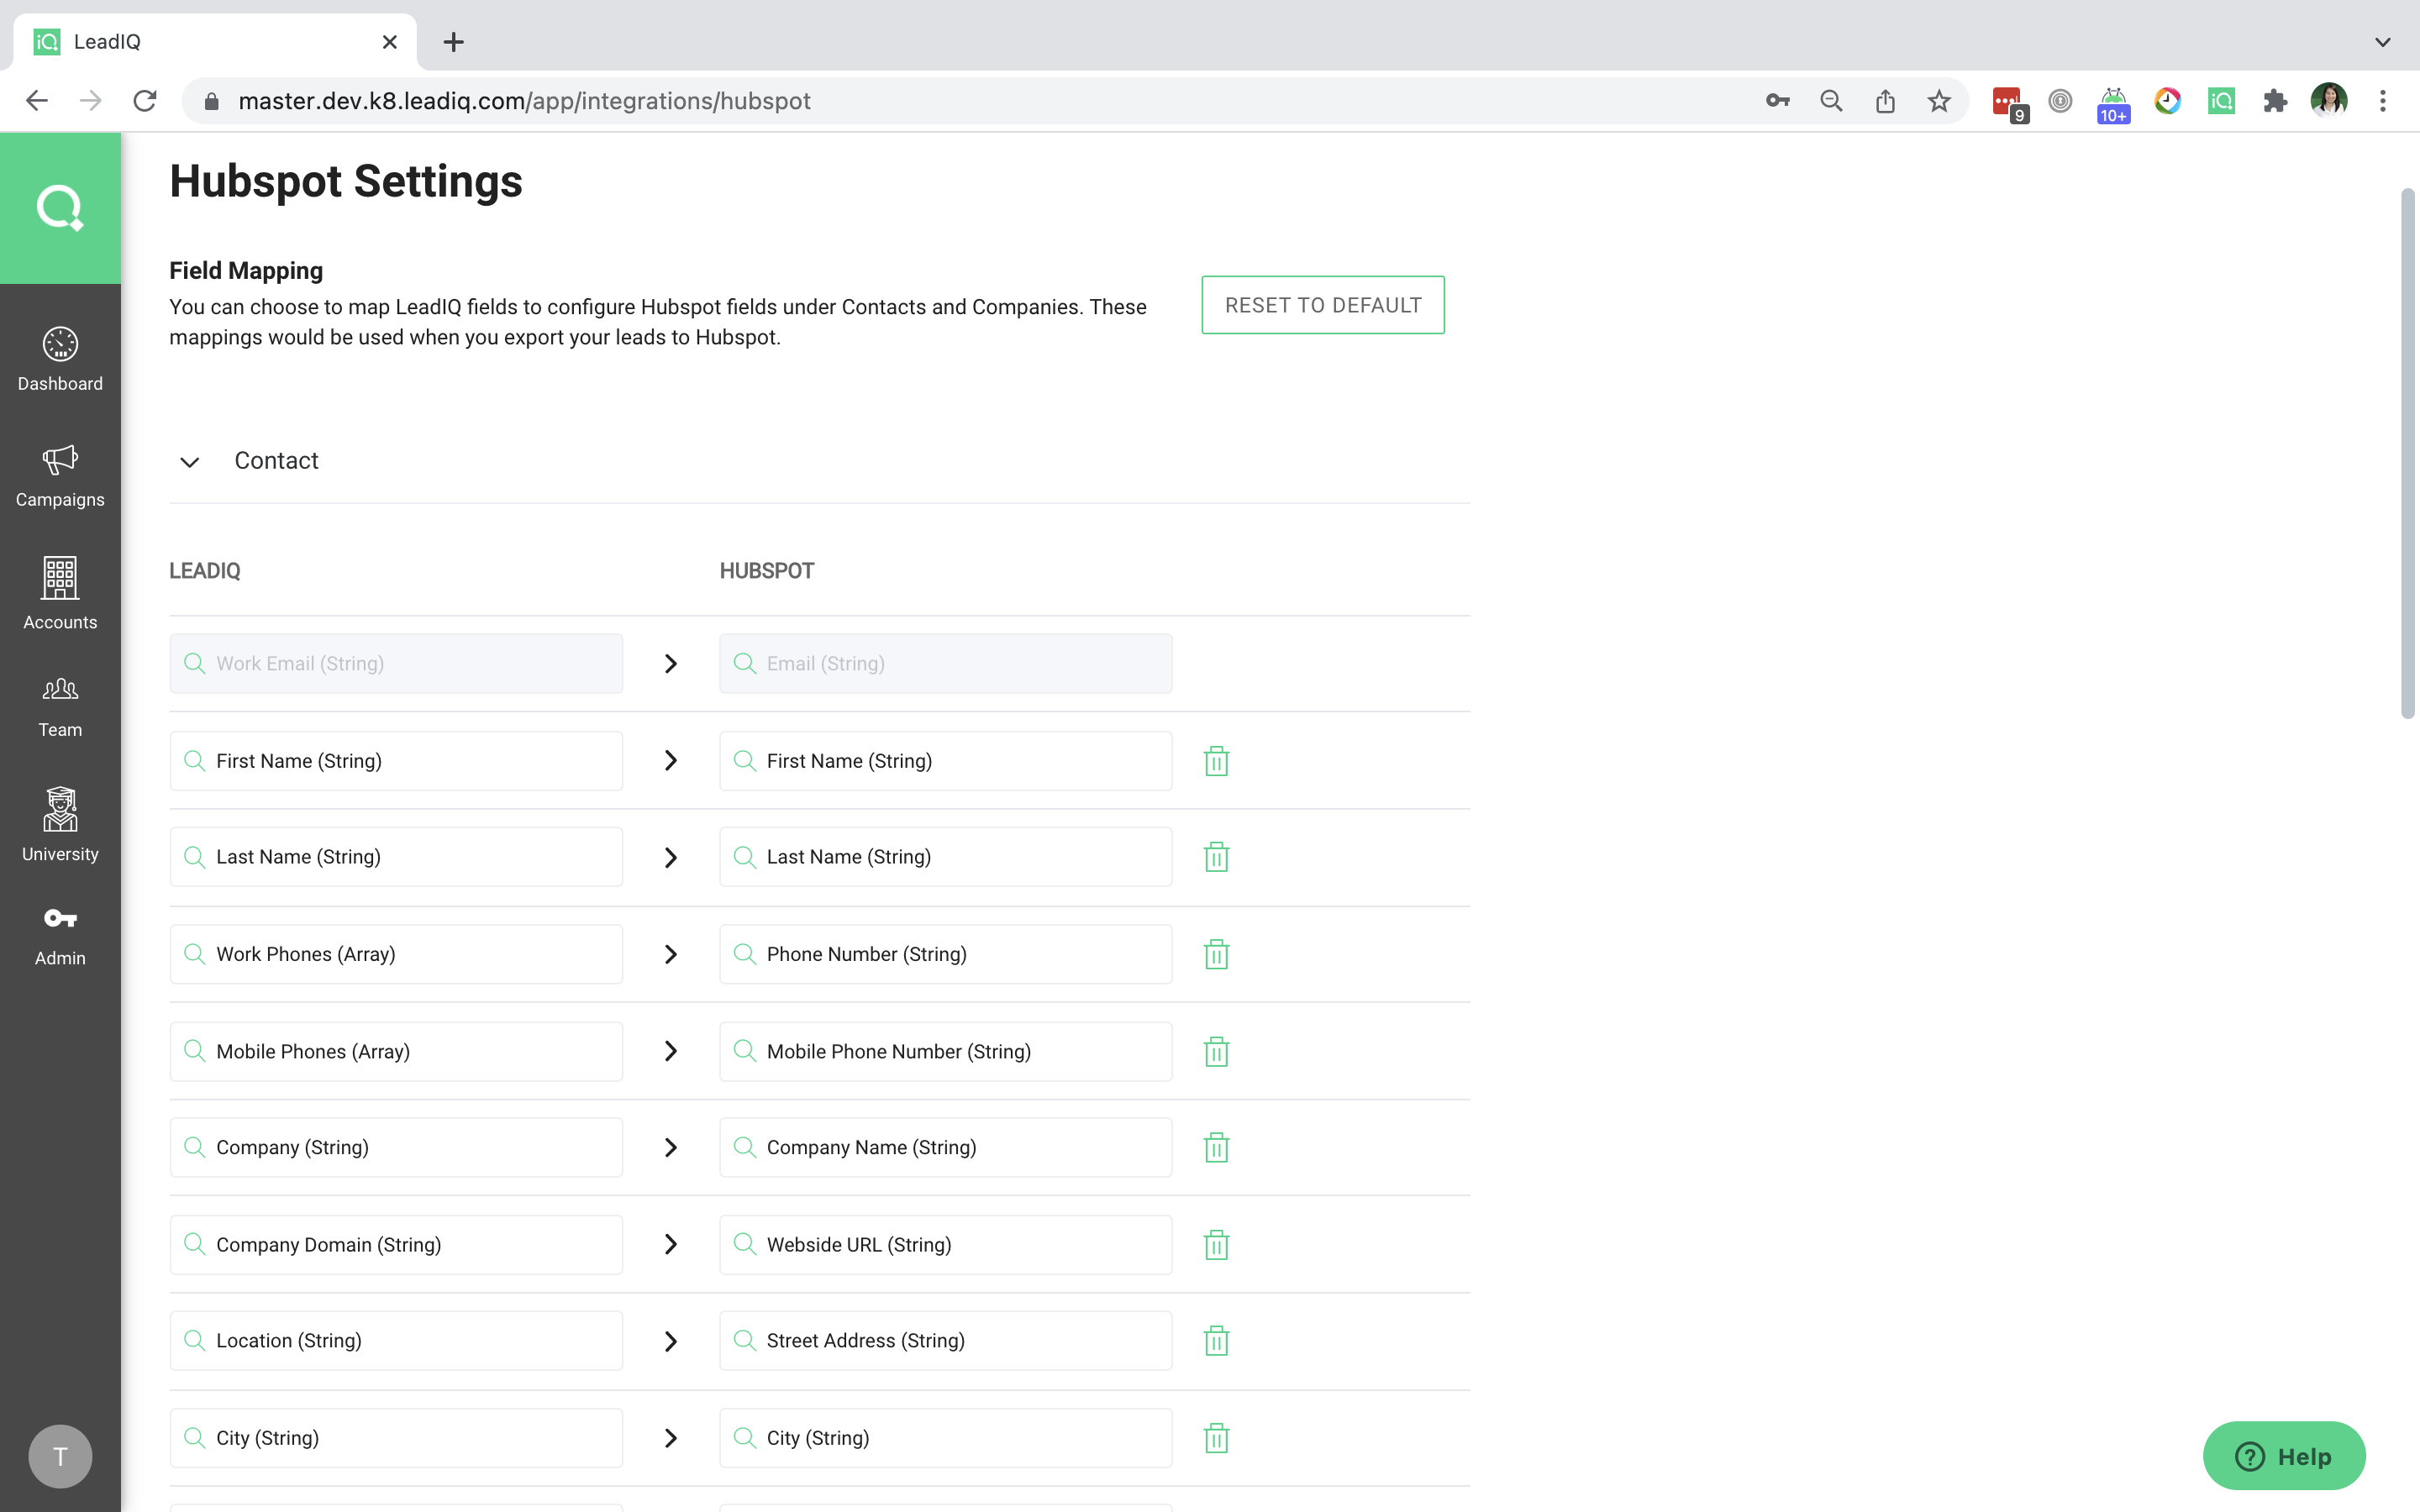Open the Accounts section
The width and height of the screenshot is (2420, 1512).
click(60, 593)
